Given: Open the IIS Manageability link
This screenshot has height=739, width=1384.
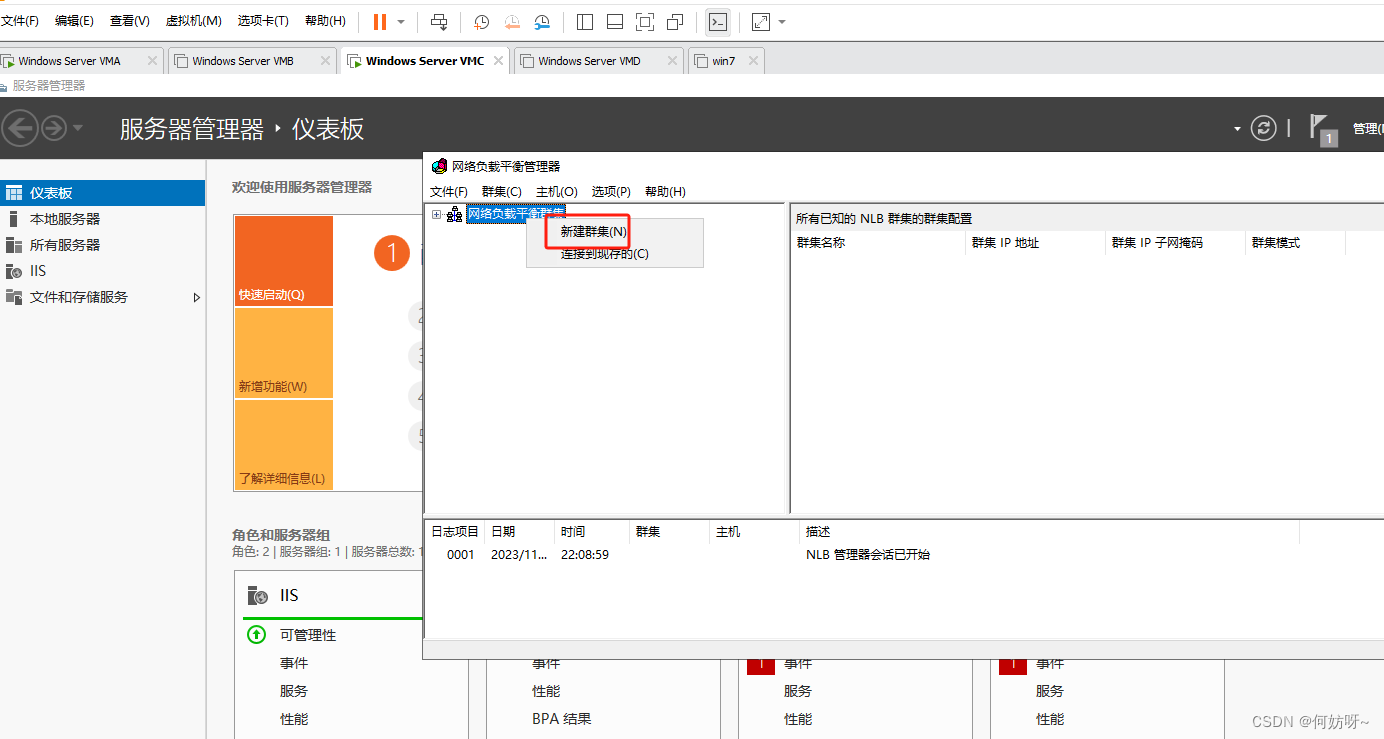Looking at the screenshot, I should [x=307, y=635].
